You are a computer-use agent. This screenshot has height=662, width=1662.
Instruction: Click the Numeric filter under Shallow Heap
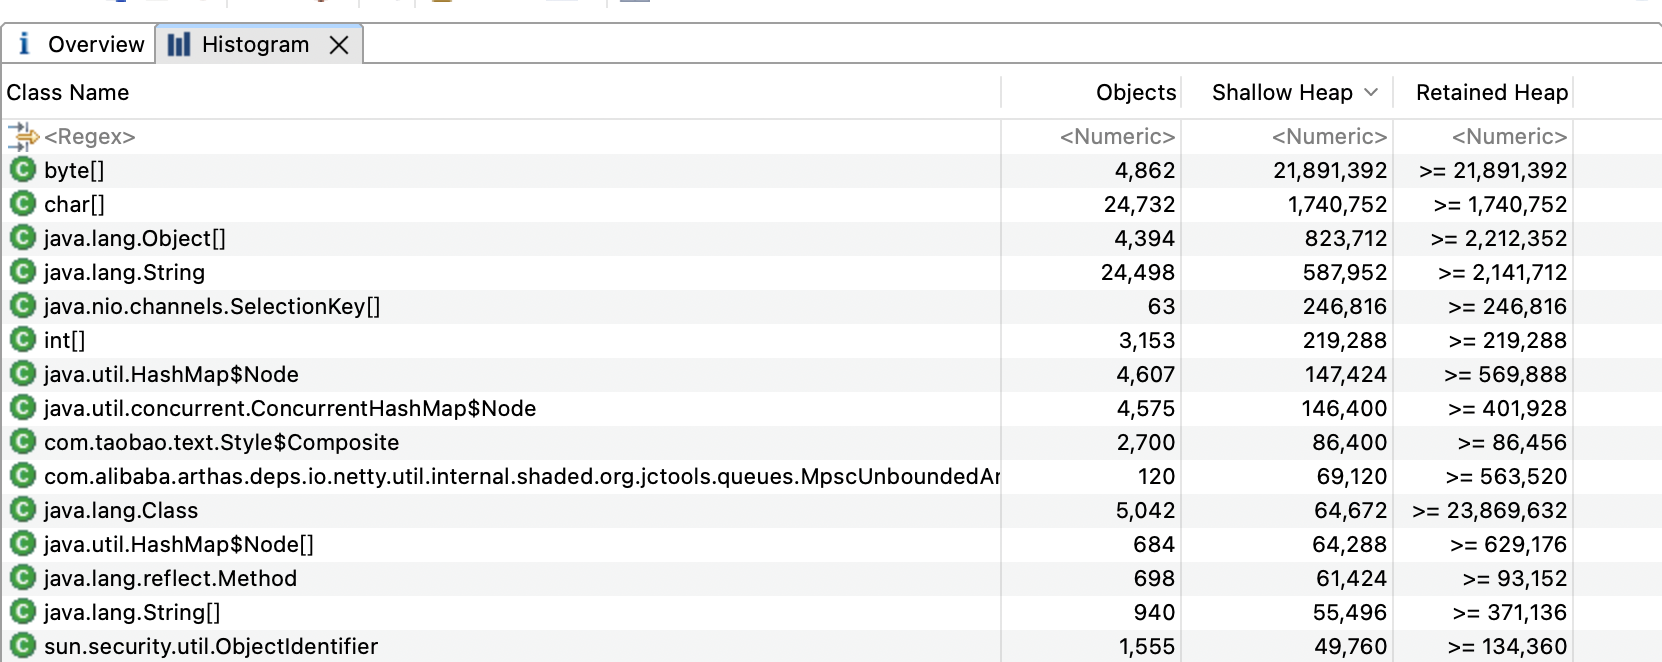coord(1329,137)
